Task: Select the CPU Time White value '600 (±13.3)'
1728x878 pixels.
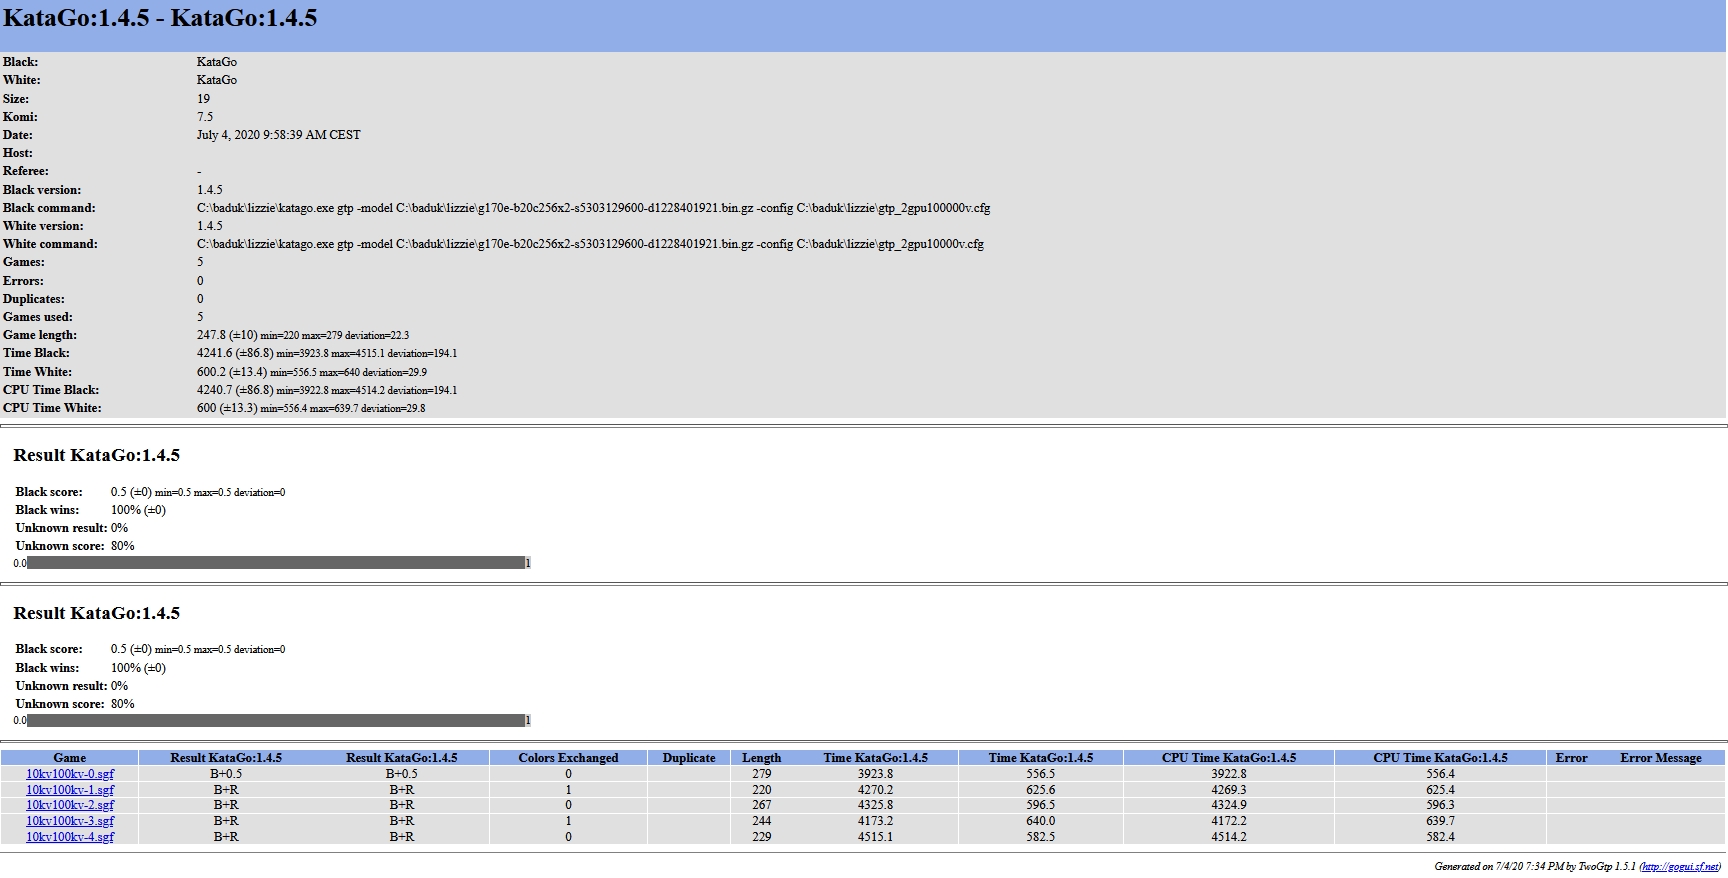Action: point(227,408)
